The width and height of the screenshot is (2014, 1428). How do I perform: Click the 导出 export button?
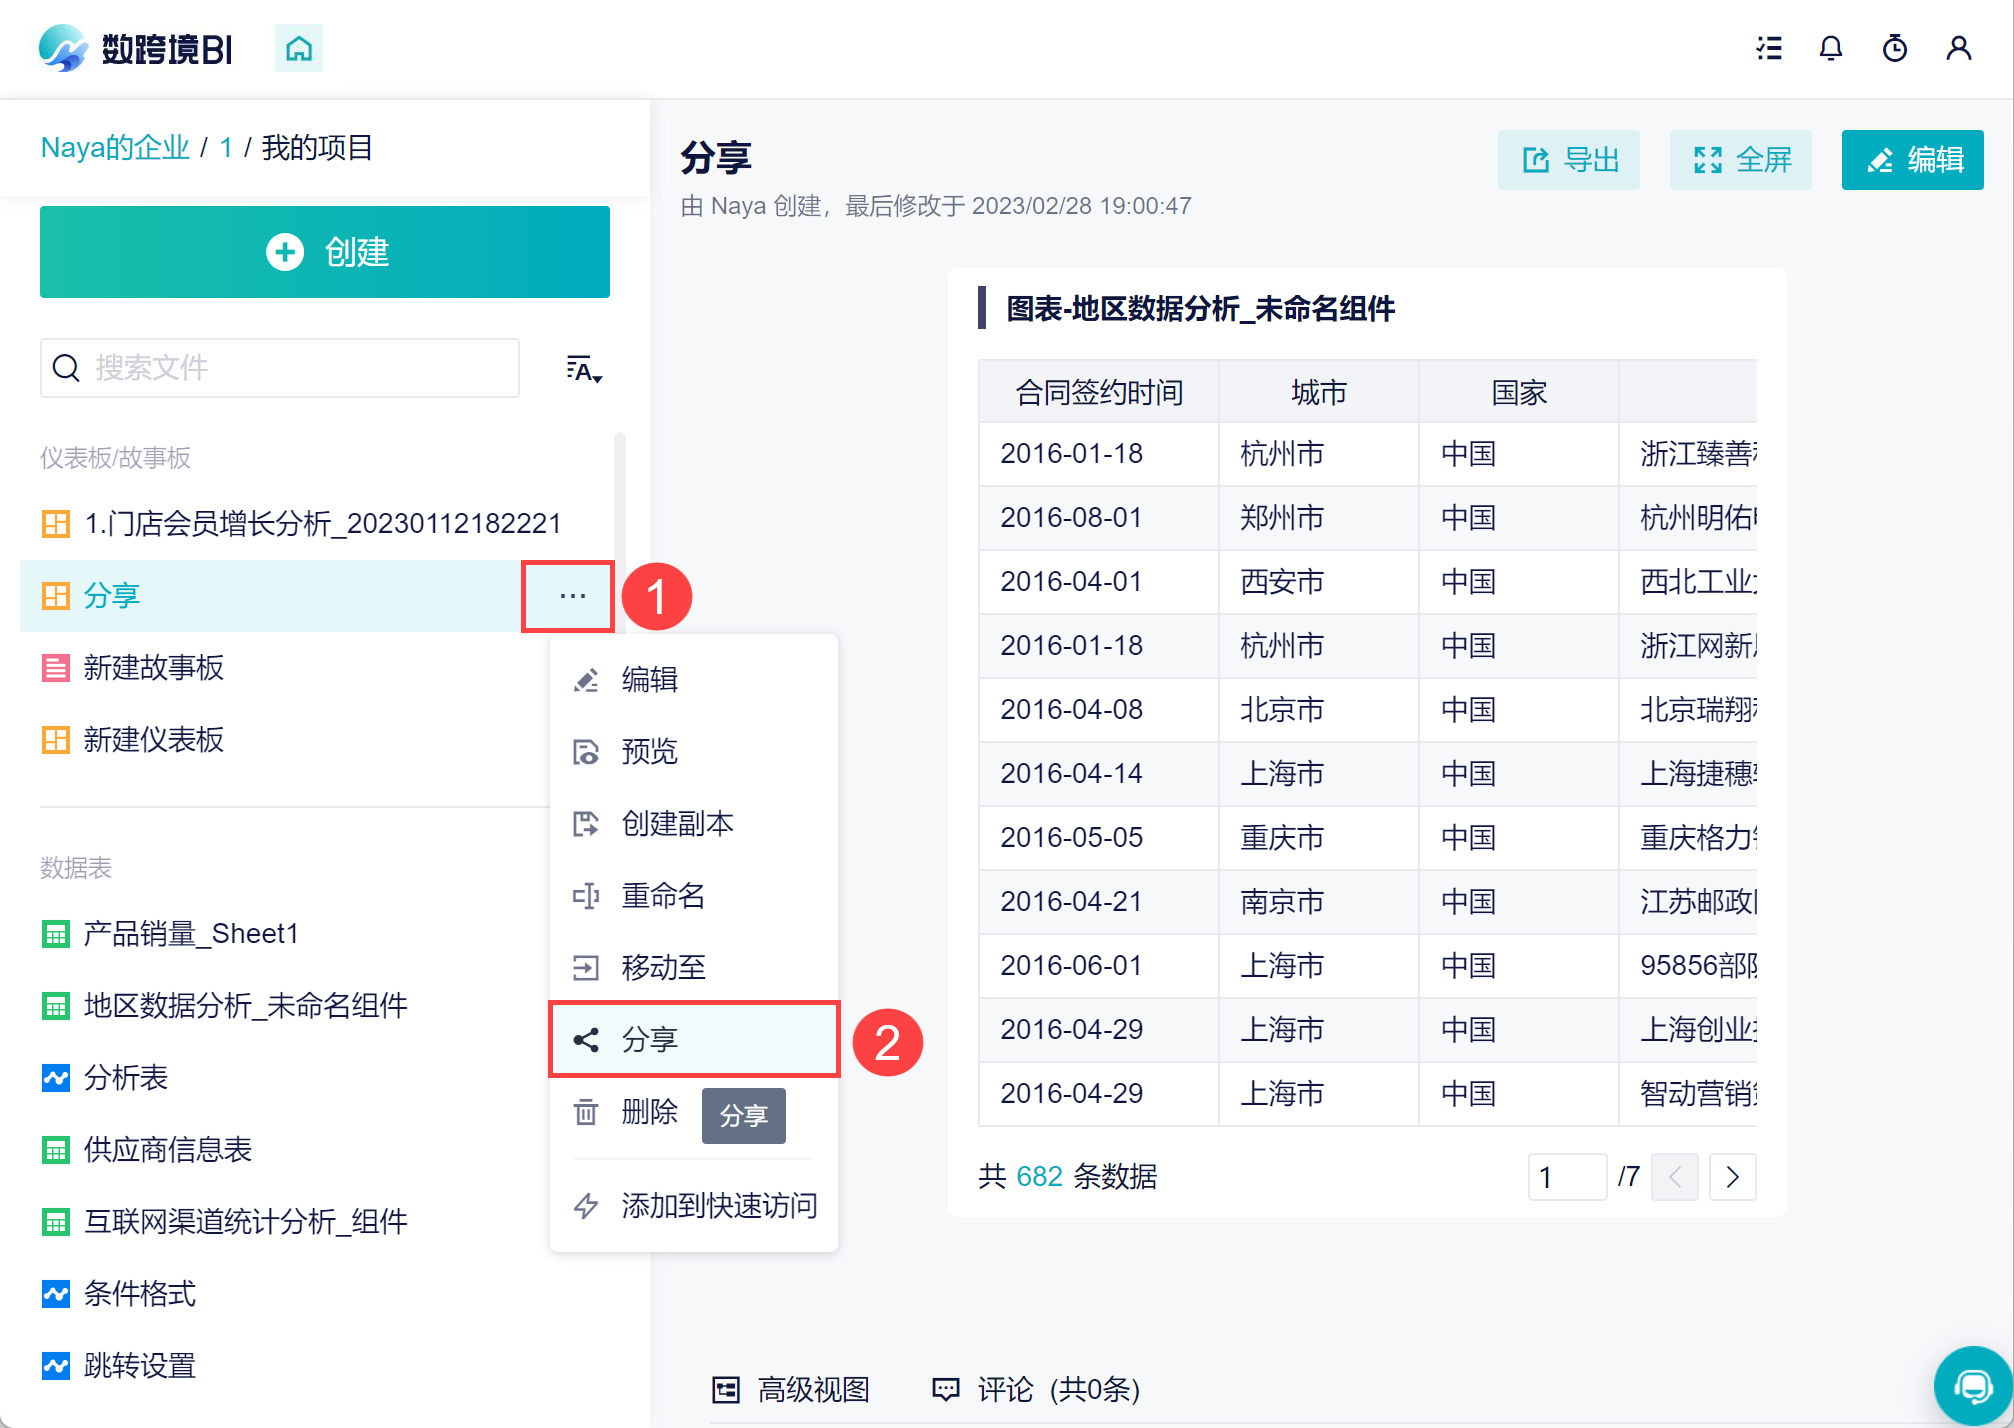(1569, 160)
